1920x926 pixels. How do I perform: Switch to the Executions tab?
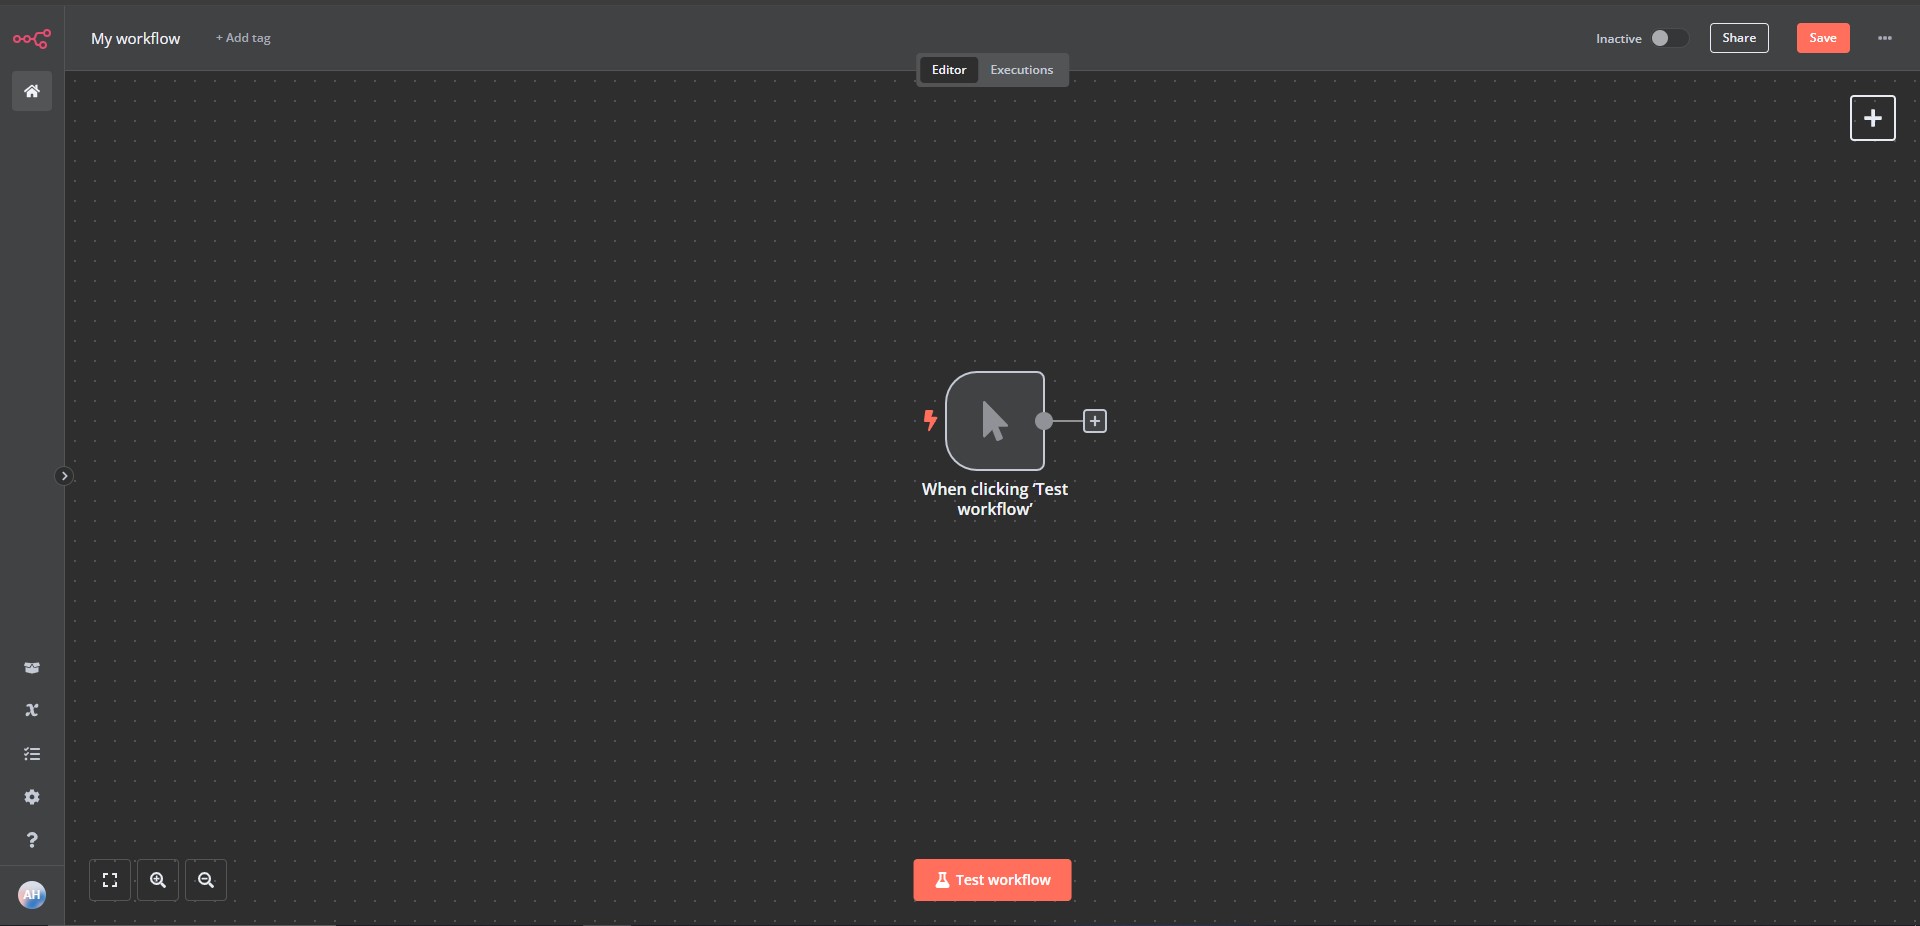pos(1021,70)
